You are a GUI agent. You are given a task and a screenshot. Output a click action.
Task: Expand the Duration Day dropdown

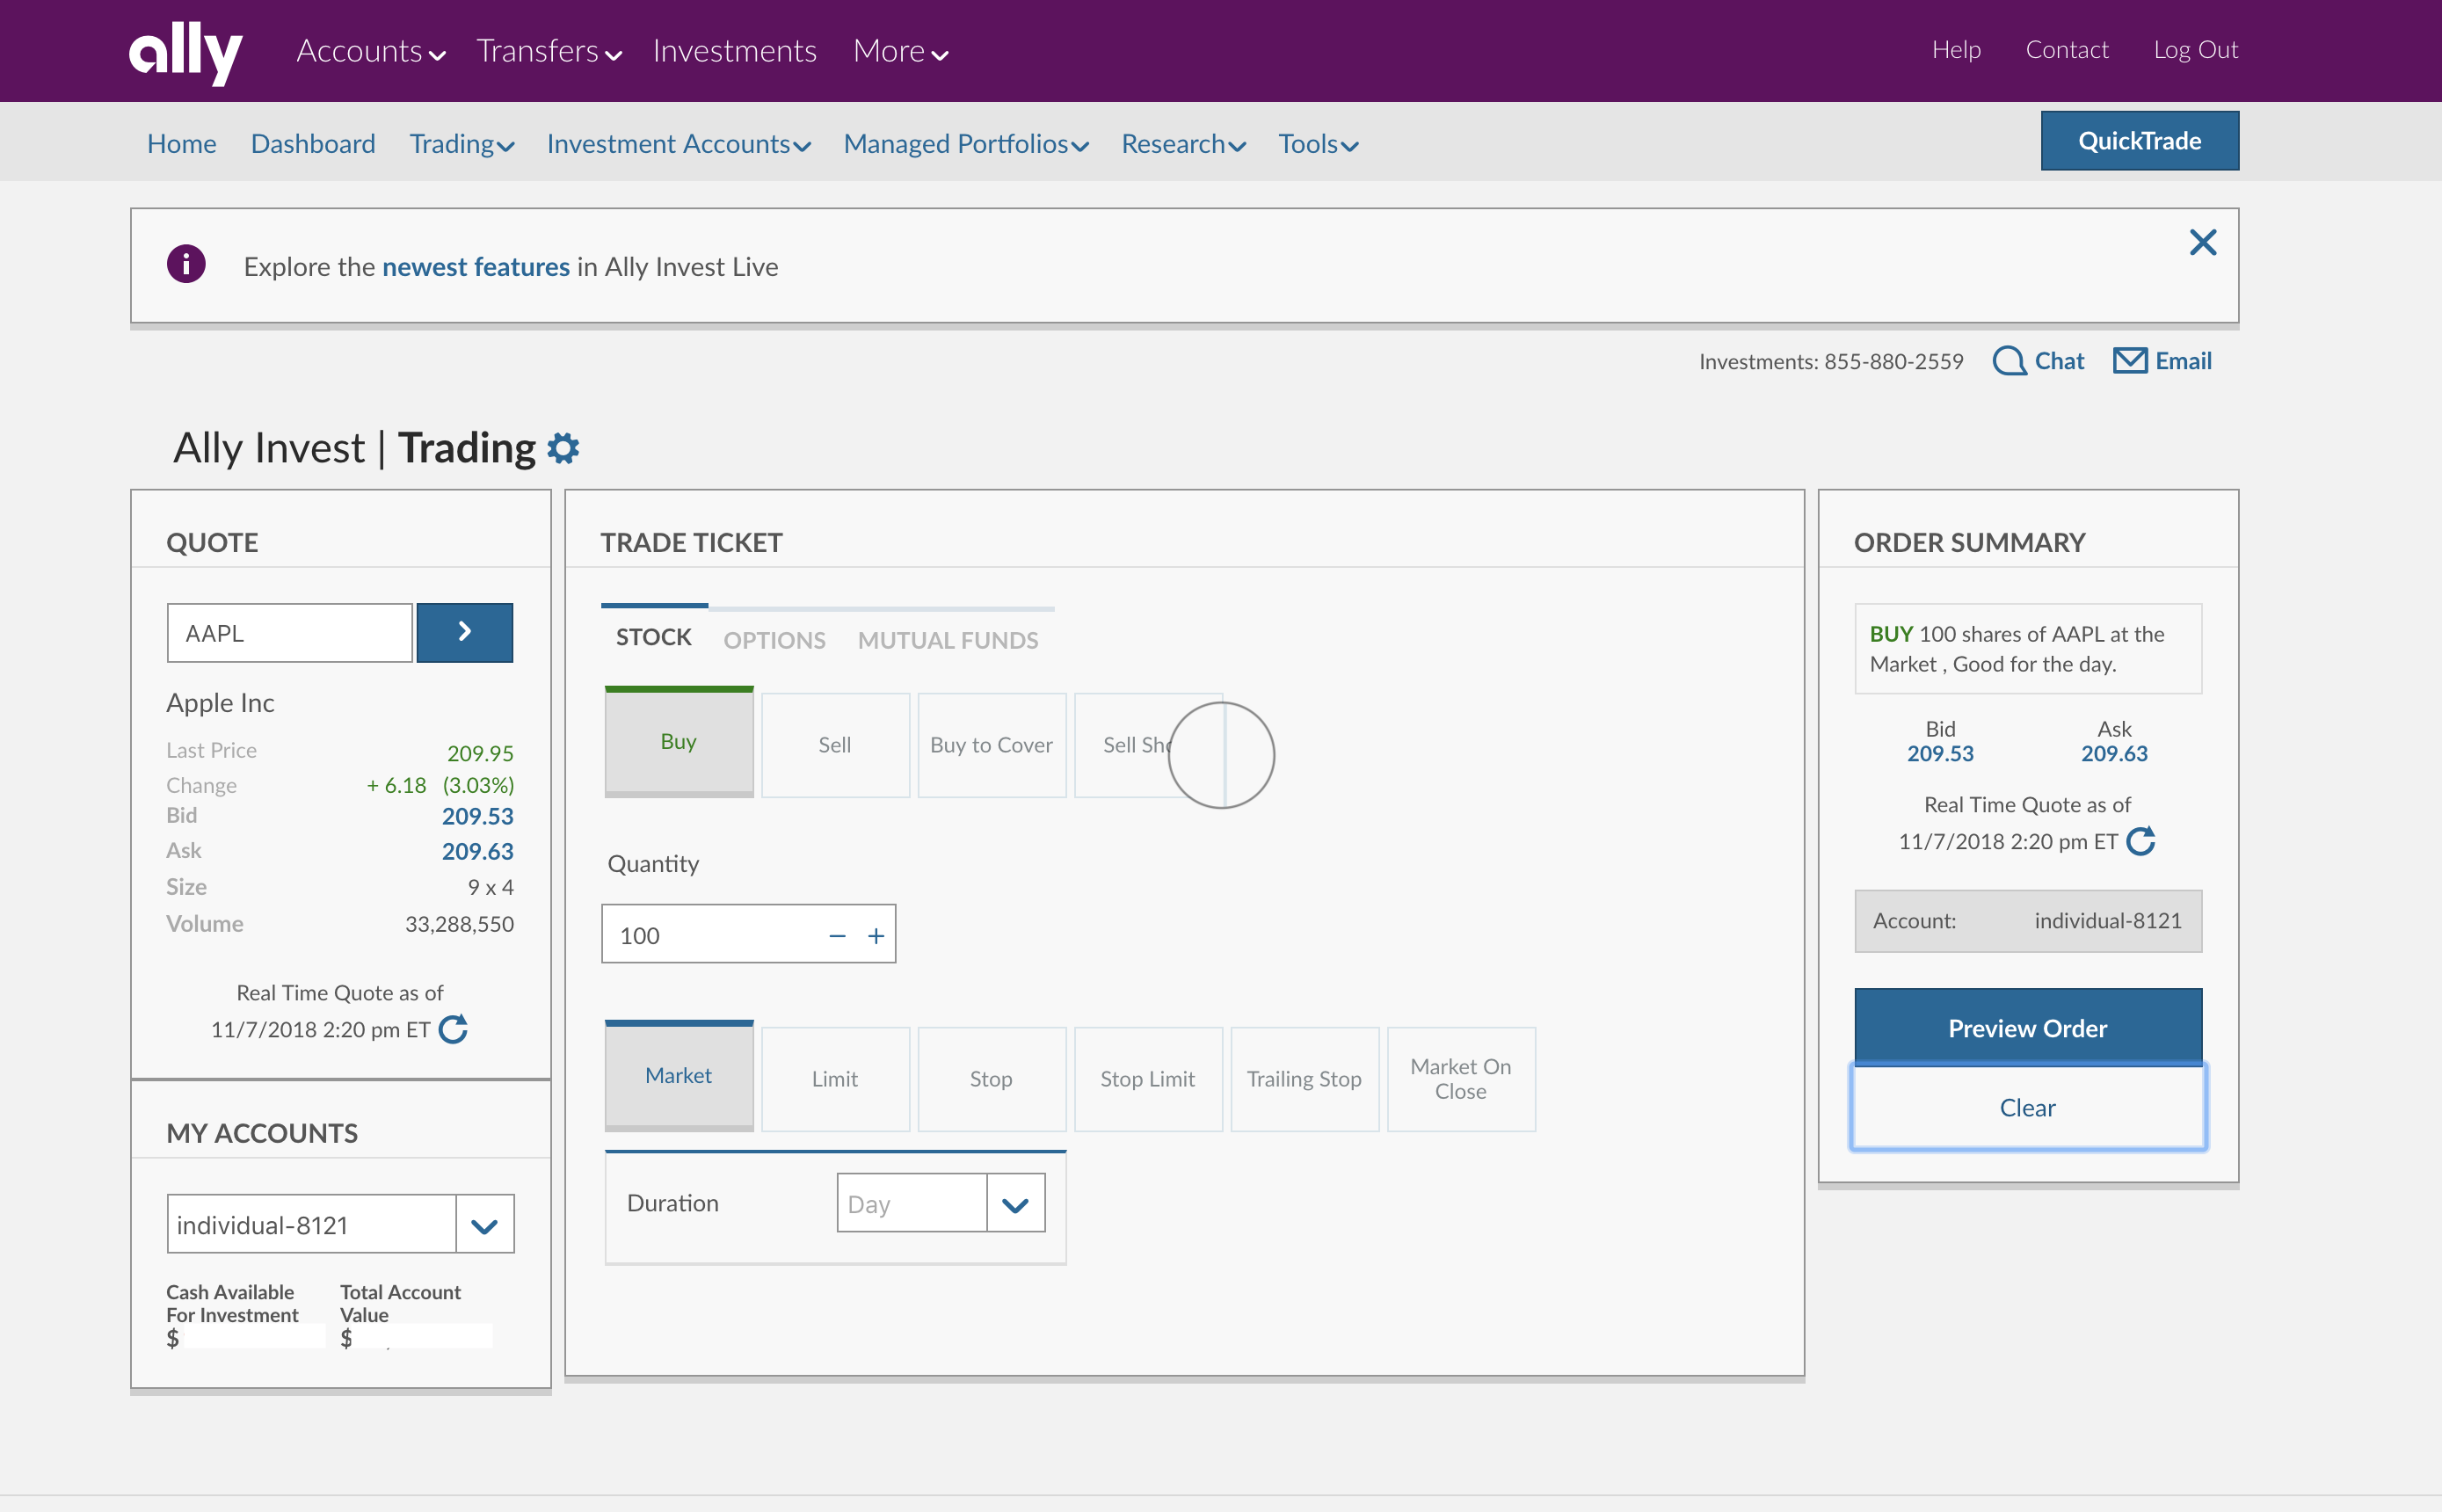(x=1015, y=1202)
